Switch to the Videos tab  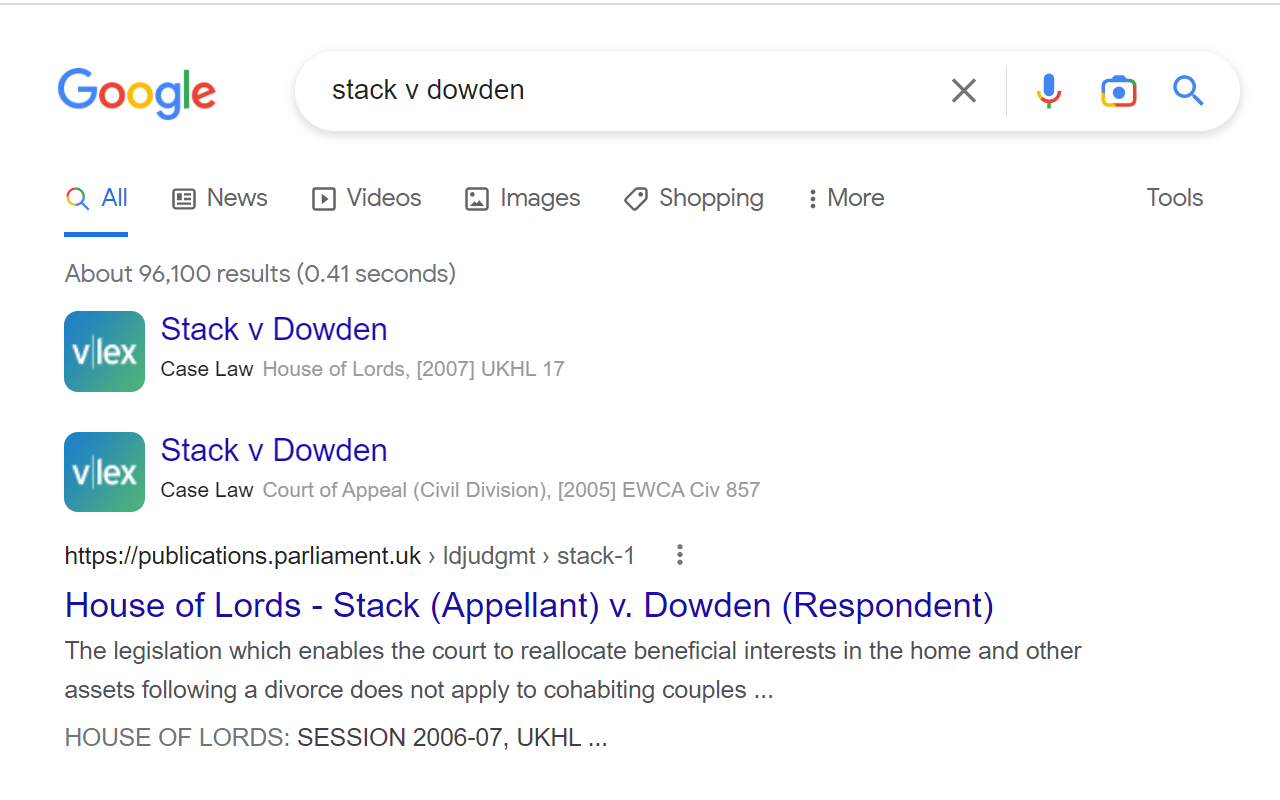[367, 198]
